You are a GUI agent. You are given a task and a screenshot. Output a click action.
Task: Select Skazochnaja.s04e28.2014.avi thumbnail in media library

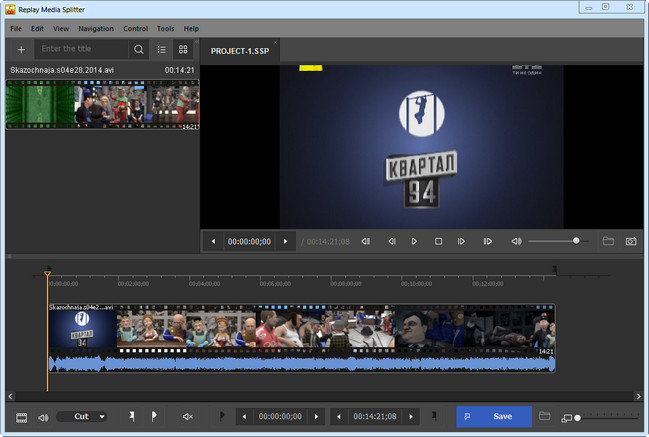point(102,104)
